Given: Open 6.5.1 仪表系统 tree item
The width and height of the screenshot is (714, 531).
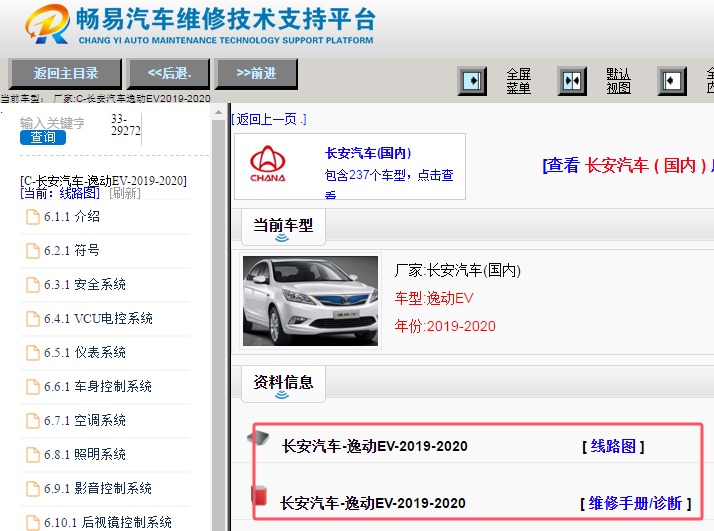Looking at the screenshot, I should point(85,352).
